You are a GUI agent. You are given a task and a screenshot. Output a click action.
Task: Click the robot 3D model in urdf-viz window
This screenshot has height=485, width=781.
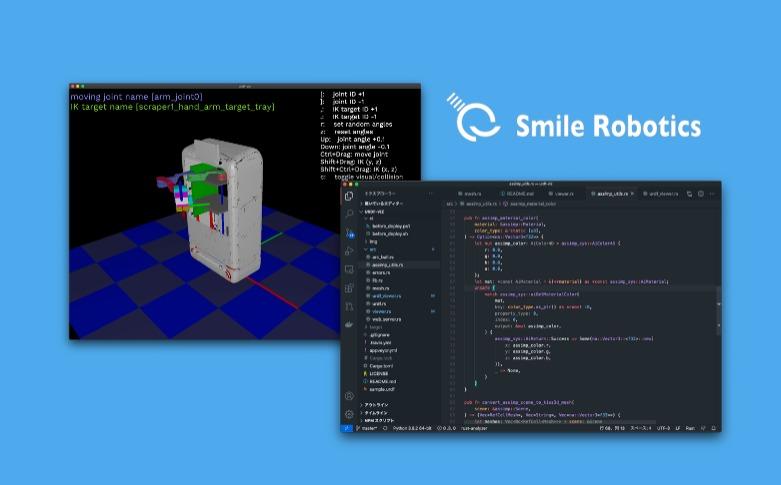coord(220,209)
